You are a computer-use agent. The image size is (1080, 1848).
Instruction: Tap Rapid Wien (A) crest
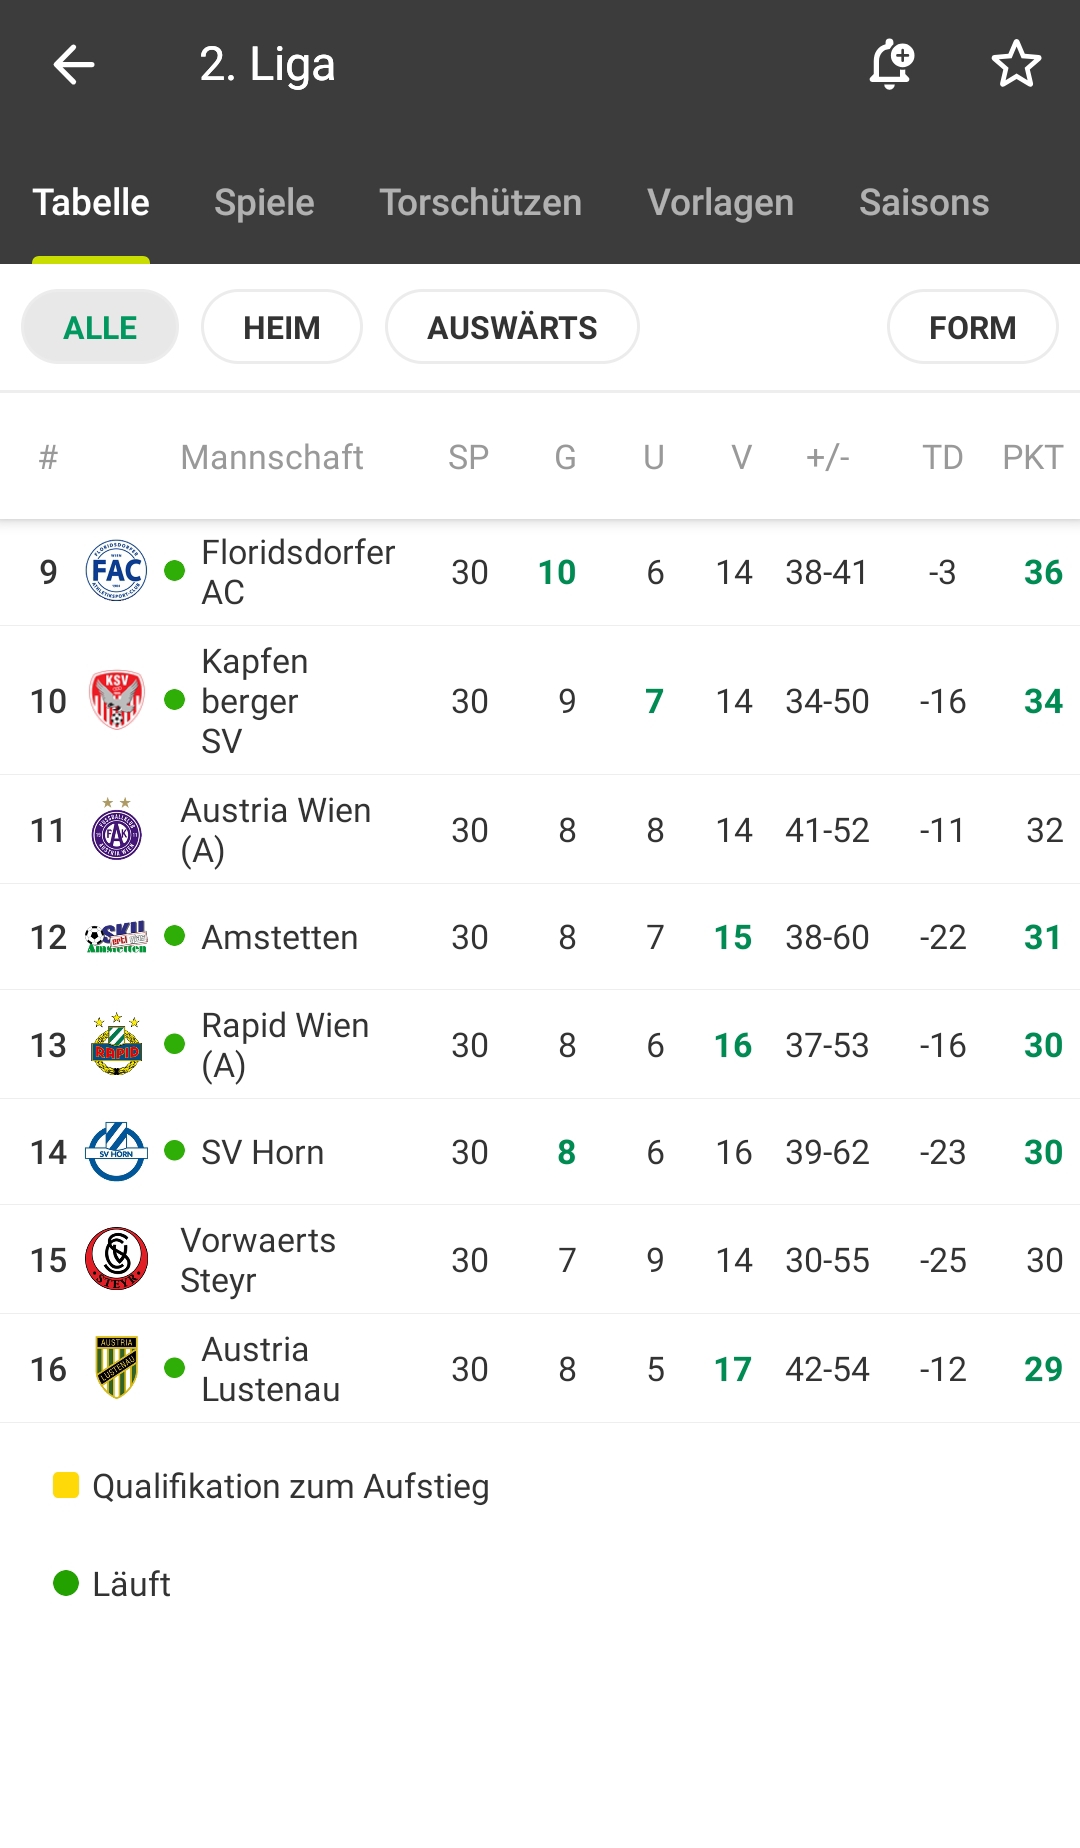(117, 1044)
